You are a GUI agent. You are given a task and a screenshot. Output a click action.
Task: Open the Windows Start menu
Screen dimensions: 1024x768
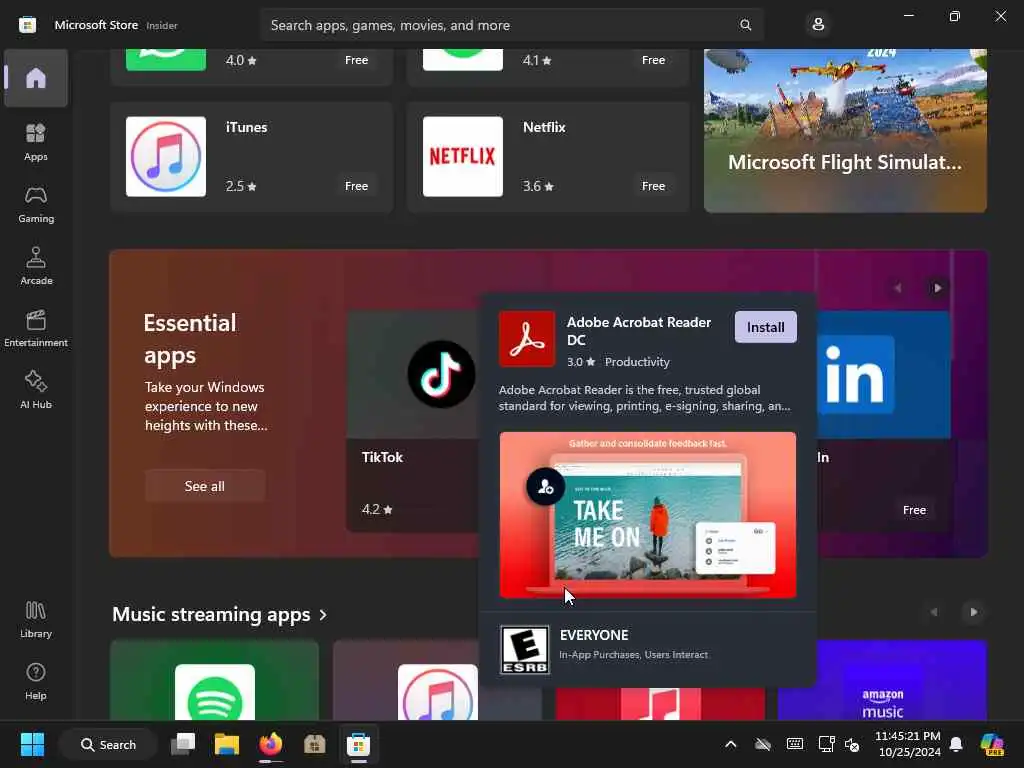coord(32,744)
